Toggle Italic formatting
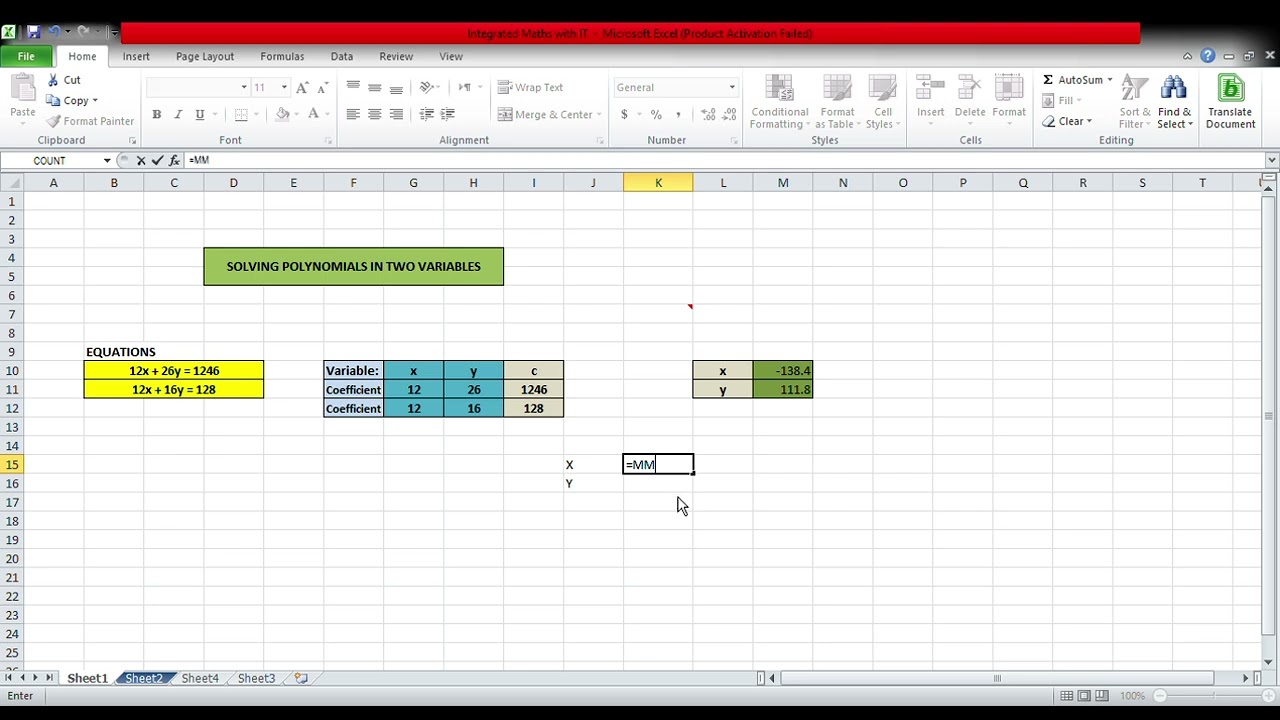The width and height of the screenshot is (1280, 720). coord(178,114)
